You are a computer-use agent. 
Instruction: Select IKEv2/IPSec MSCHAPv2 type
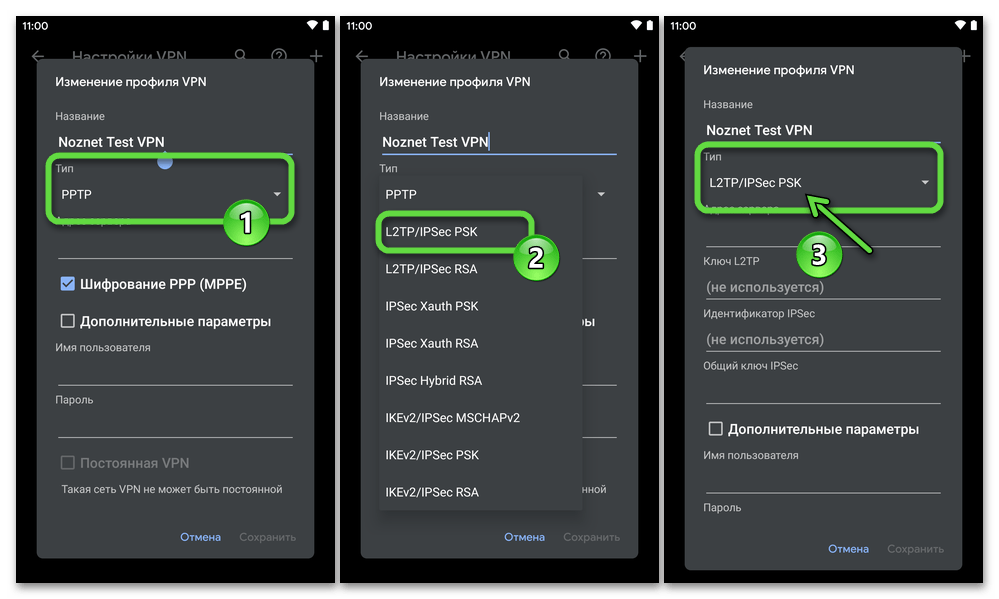pyautogui.click(x=452, y=418)
